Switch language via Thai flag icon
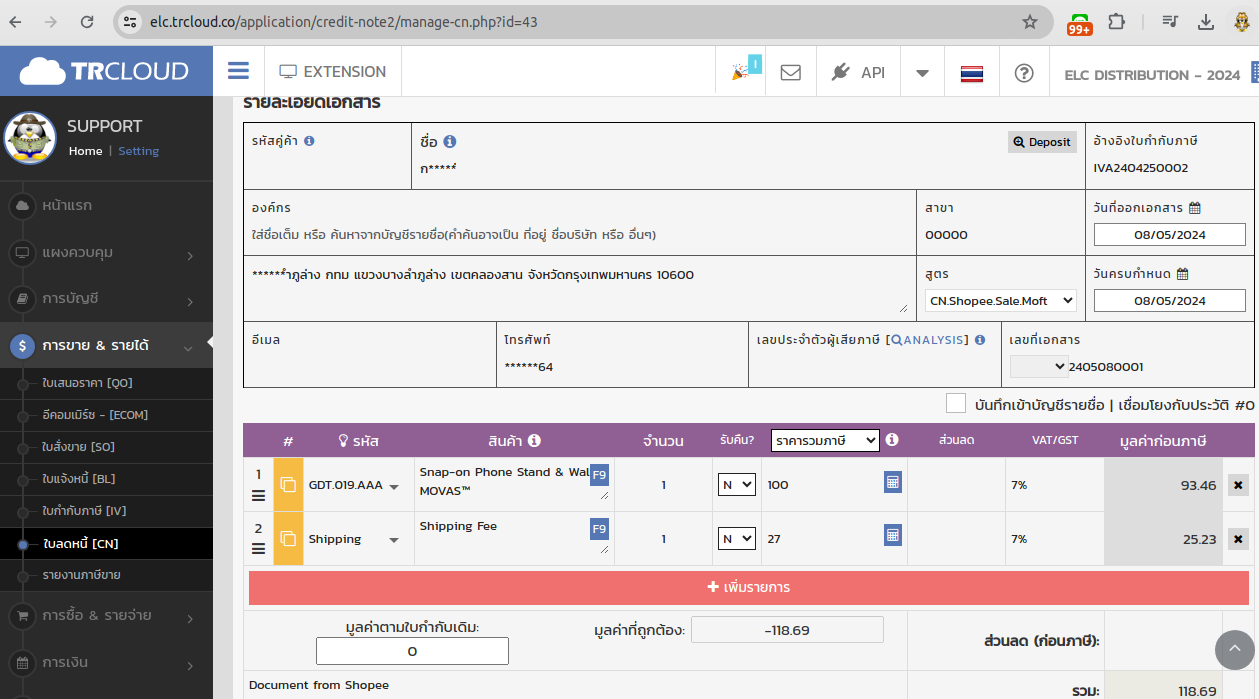This screenshot has width=1259, height=699. (971, 73)
